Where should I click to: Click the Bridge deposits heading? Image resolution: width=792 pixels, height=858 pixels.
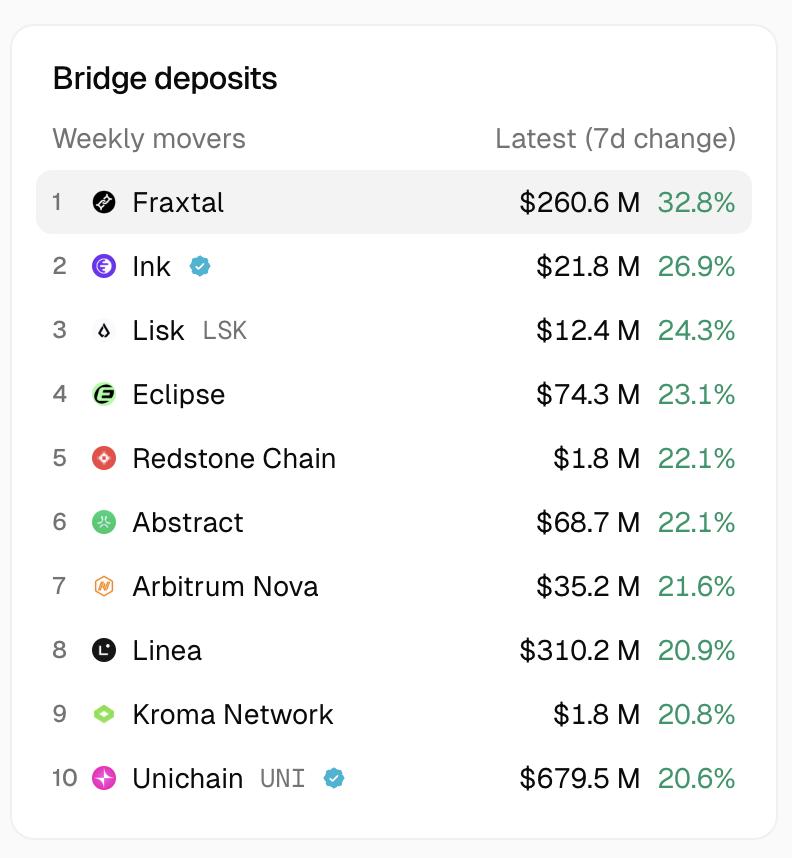point(165,78)
